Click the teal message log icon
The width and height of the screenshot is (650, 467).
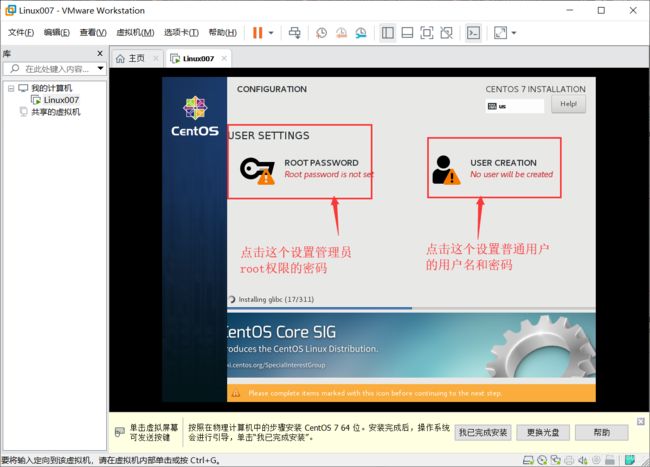(x=630, y=460)
